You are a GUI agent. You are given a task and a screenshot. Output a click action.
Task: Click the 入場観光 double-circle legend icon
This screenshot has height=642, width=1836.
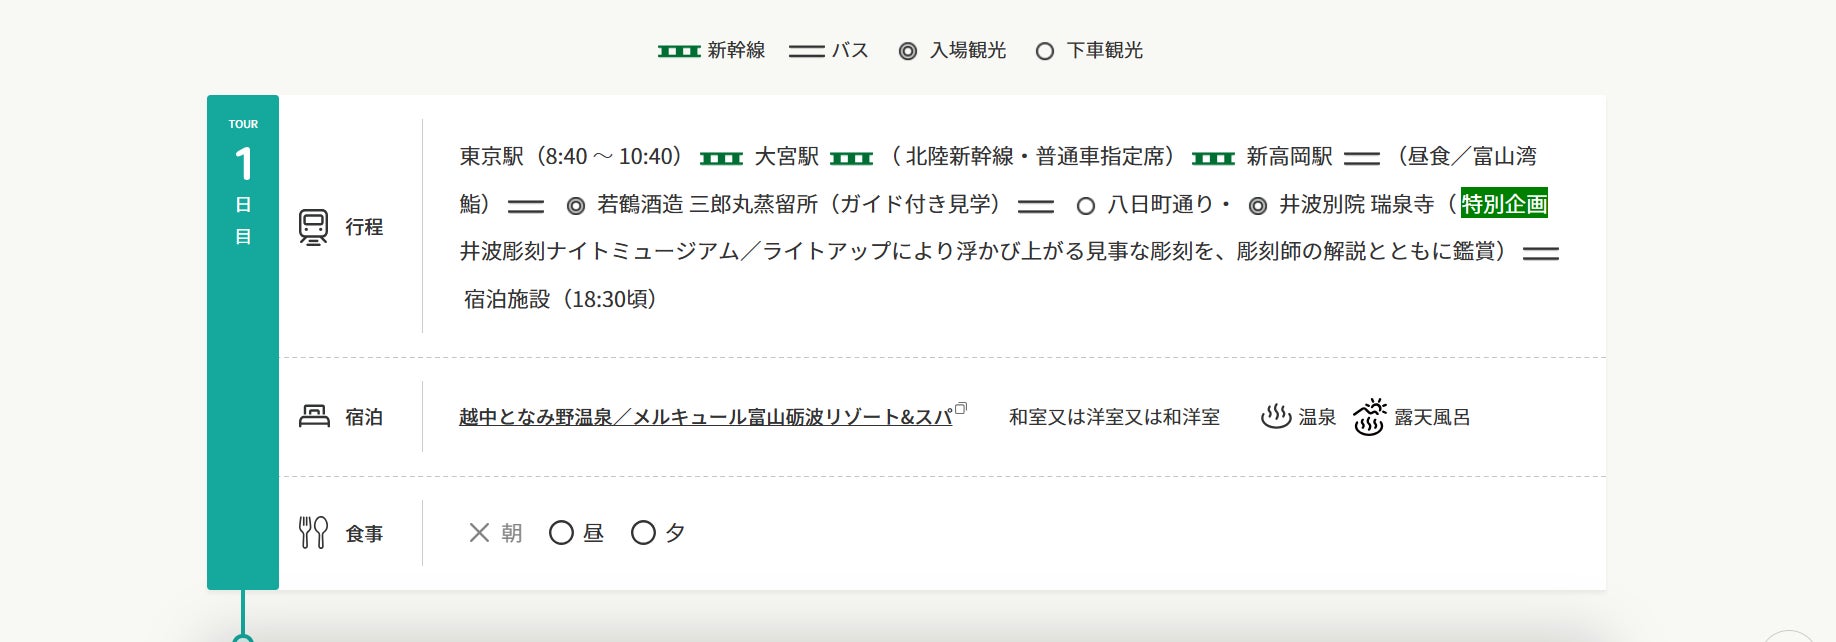[x=908, y=51]
